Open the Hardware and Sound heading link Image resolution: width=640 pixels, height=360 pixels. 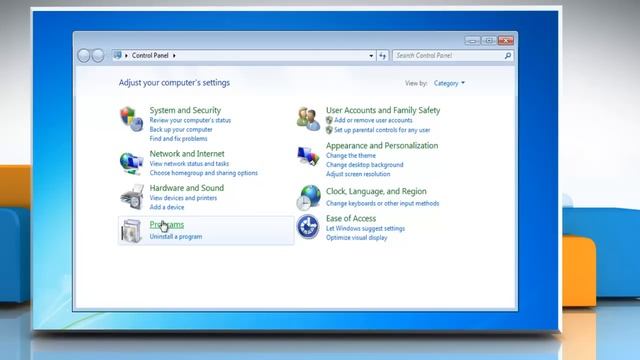point(187,188)
